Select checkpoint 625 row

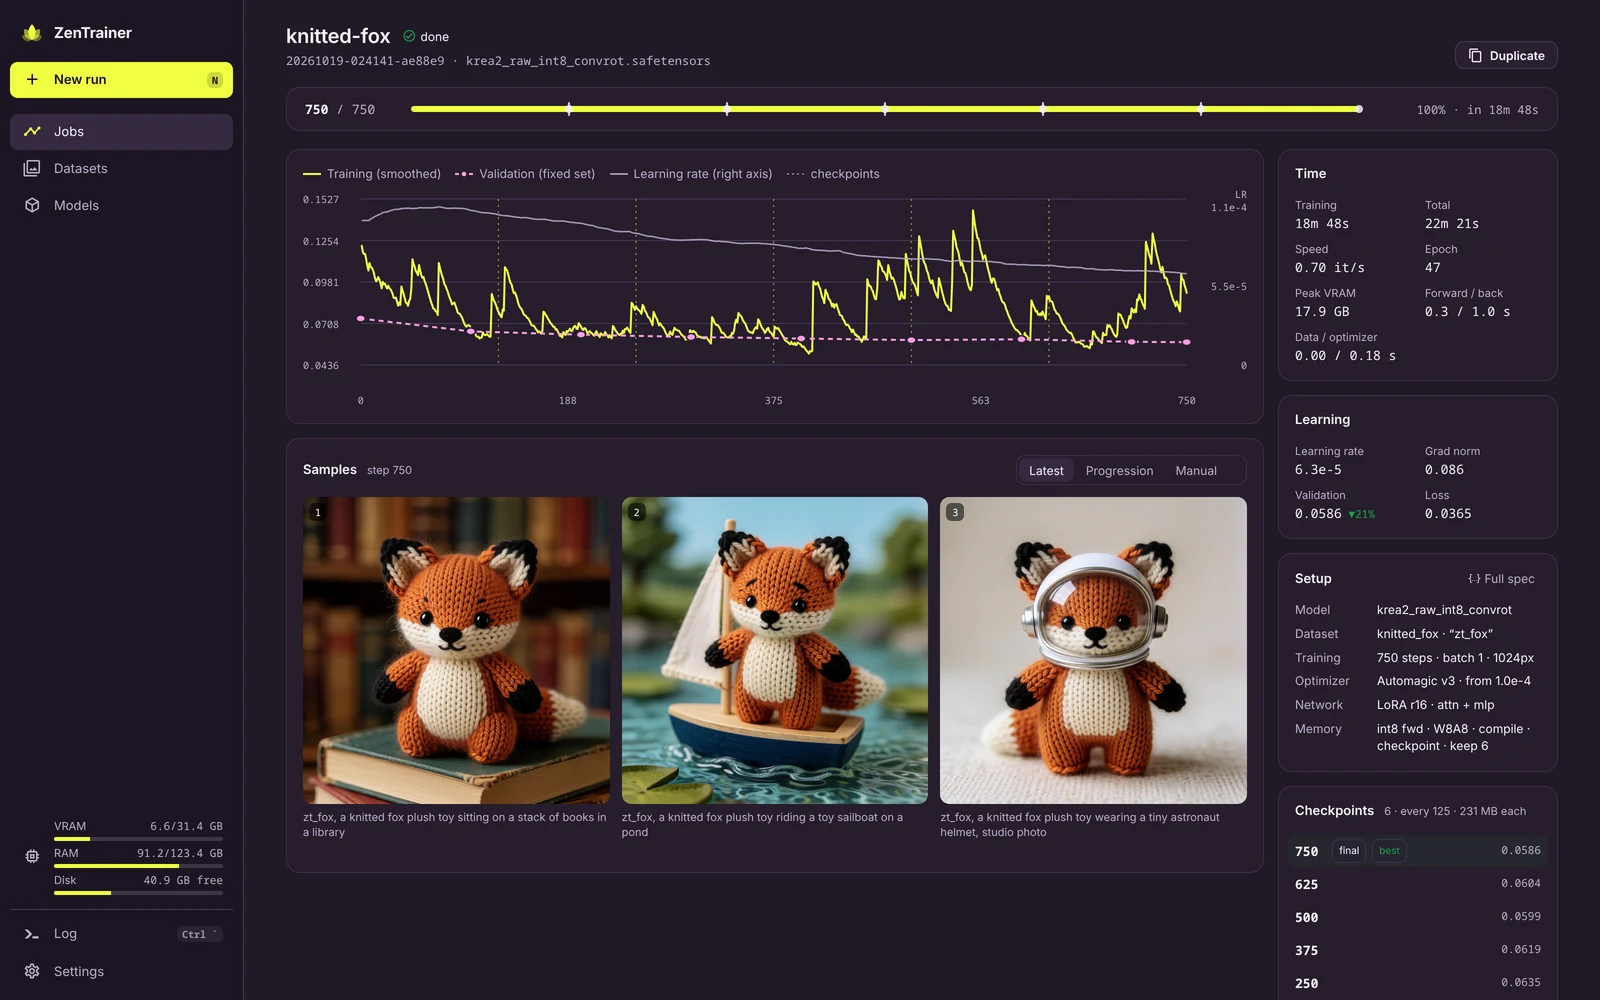point(1417,884)
